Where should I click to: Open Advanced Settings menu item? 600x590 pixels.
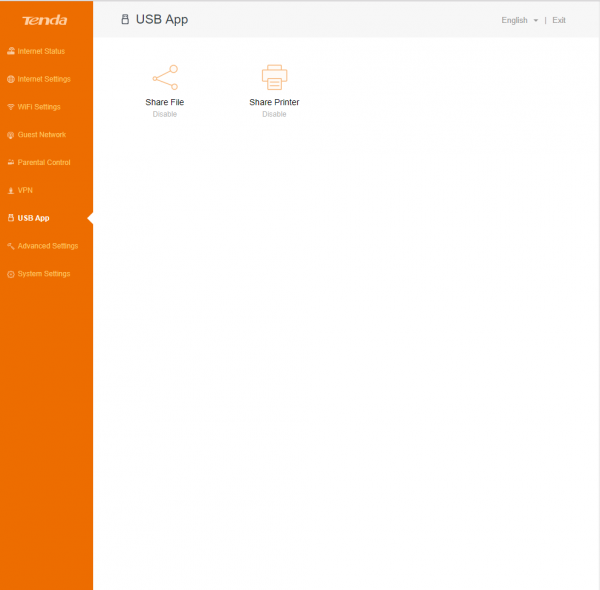point(47,246)
